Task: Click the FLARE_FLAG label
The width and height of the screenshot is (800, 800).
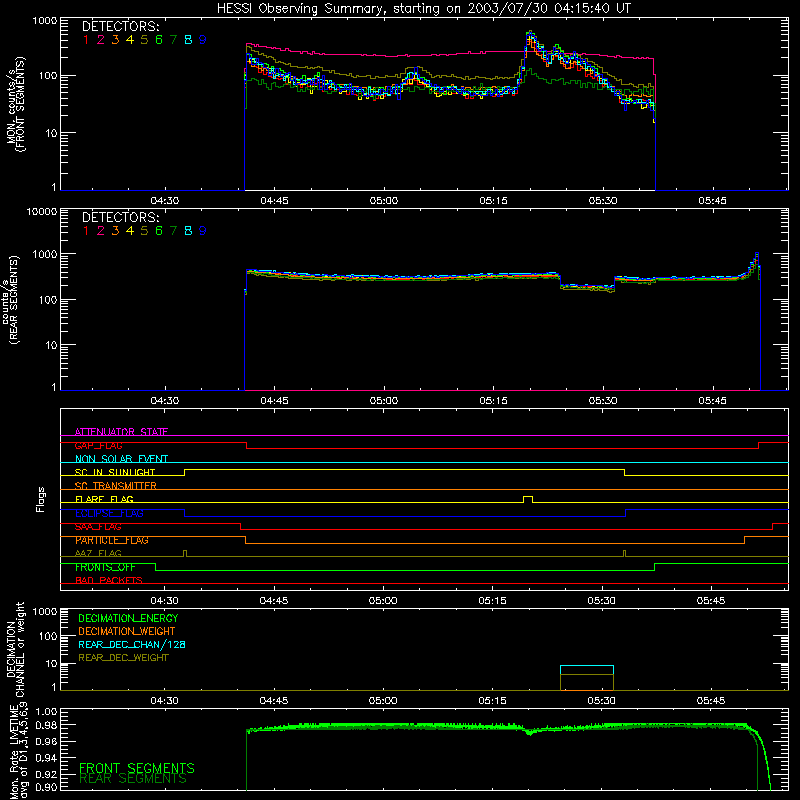Action: click(104, 499)
